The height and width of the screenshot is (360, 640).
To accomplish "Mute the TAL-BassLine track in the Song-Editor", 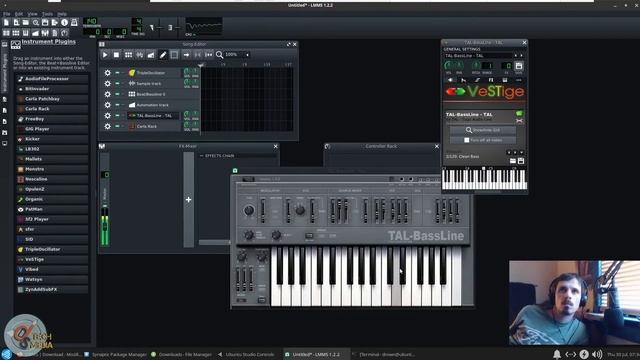I will [118, 116].
